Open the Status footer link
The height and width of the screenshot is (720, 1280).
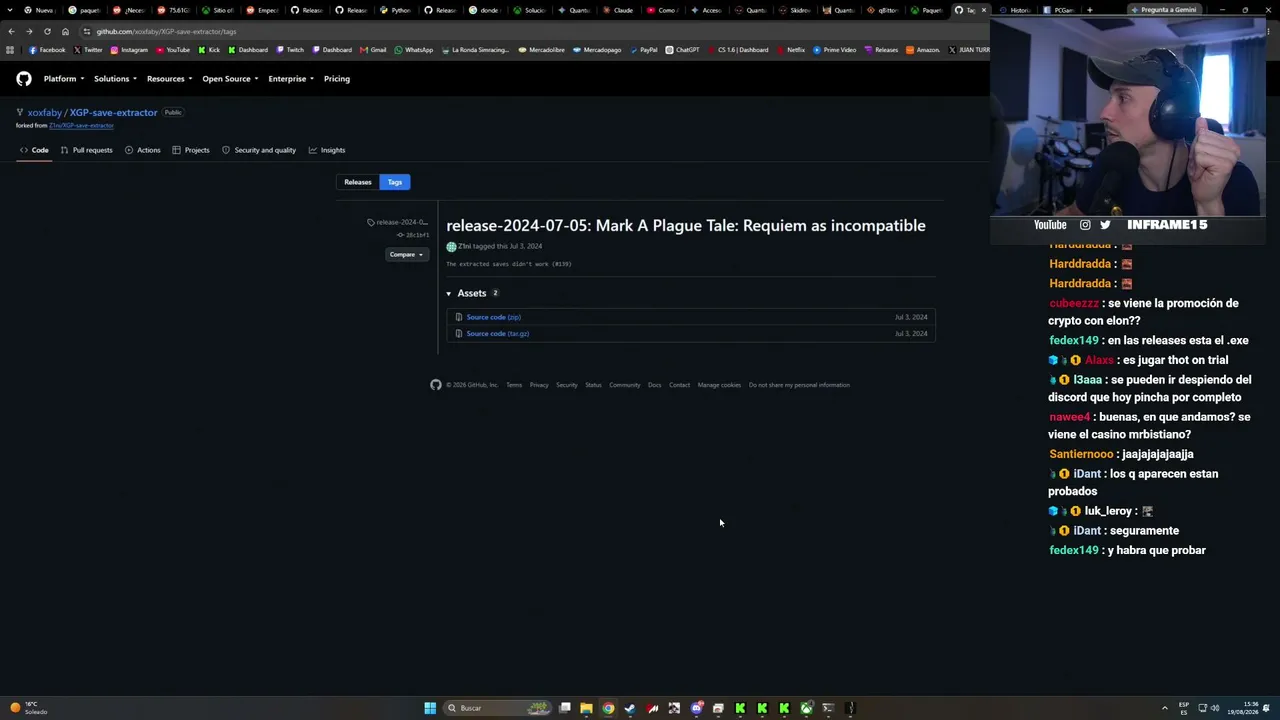(x=593, y=385)
